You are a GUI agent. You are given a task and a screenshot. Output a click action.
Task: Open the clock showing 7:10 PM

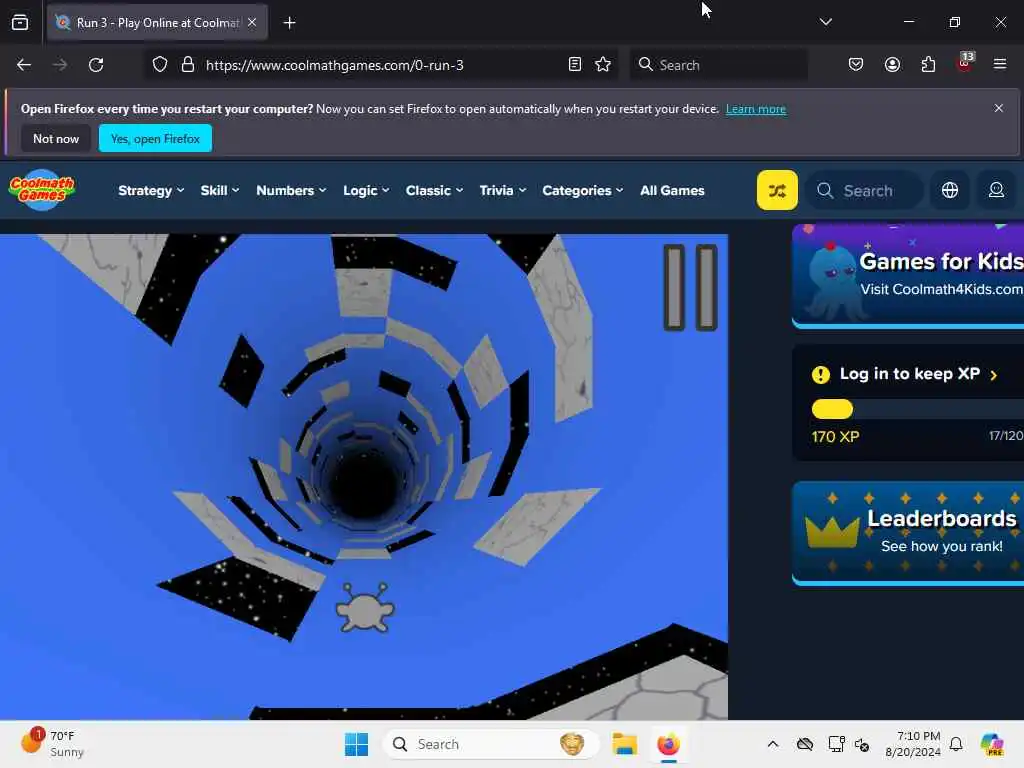point(912,744)
